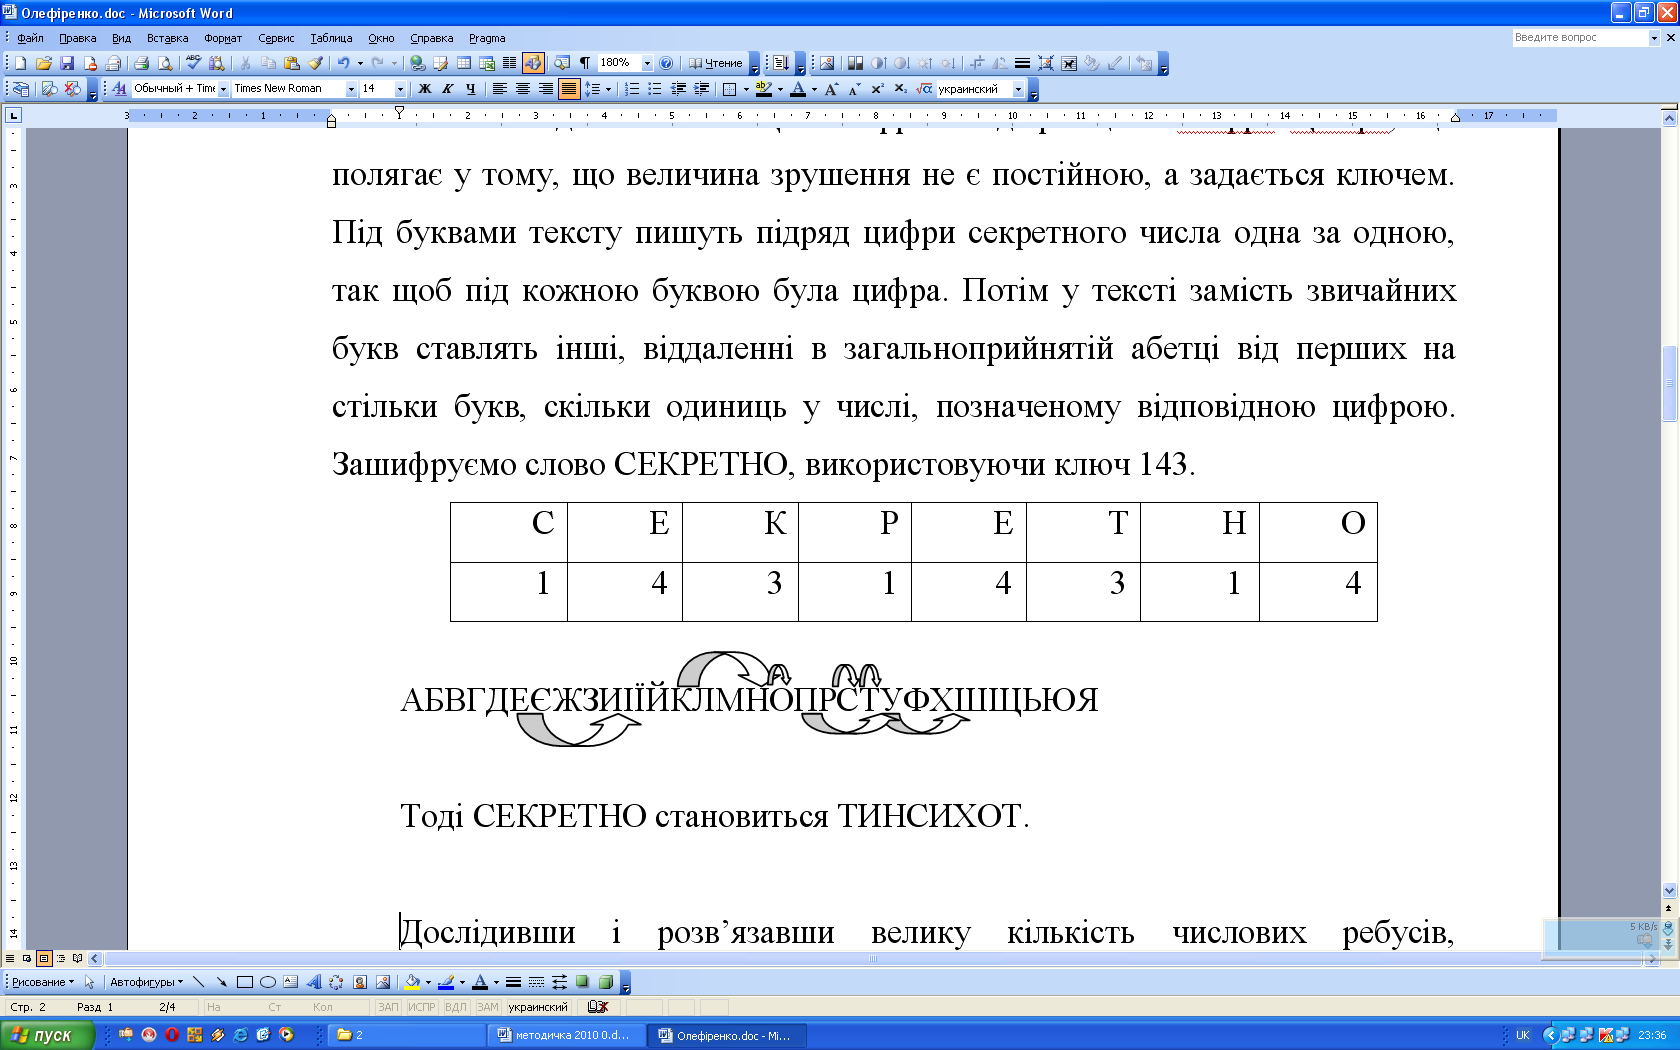Print the document

[x=142, y=63]
